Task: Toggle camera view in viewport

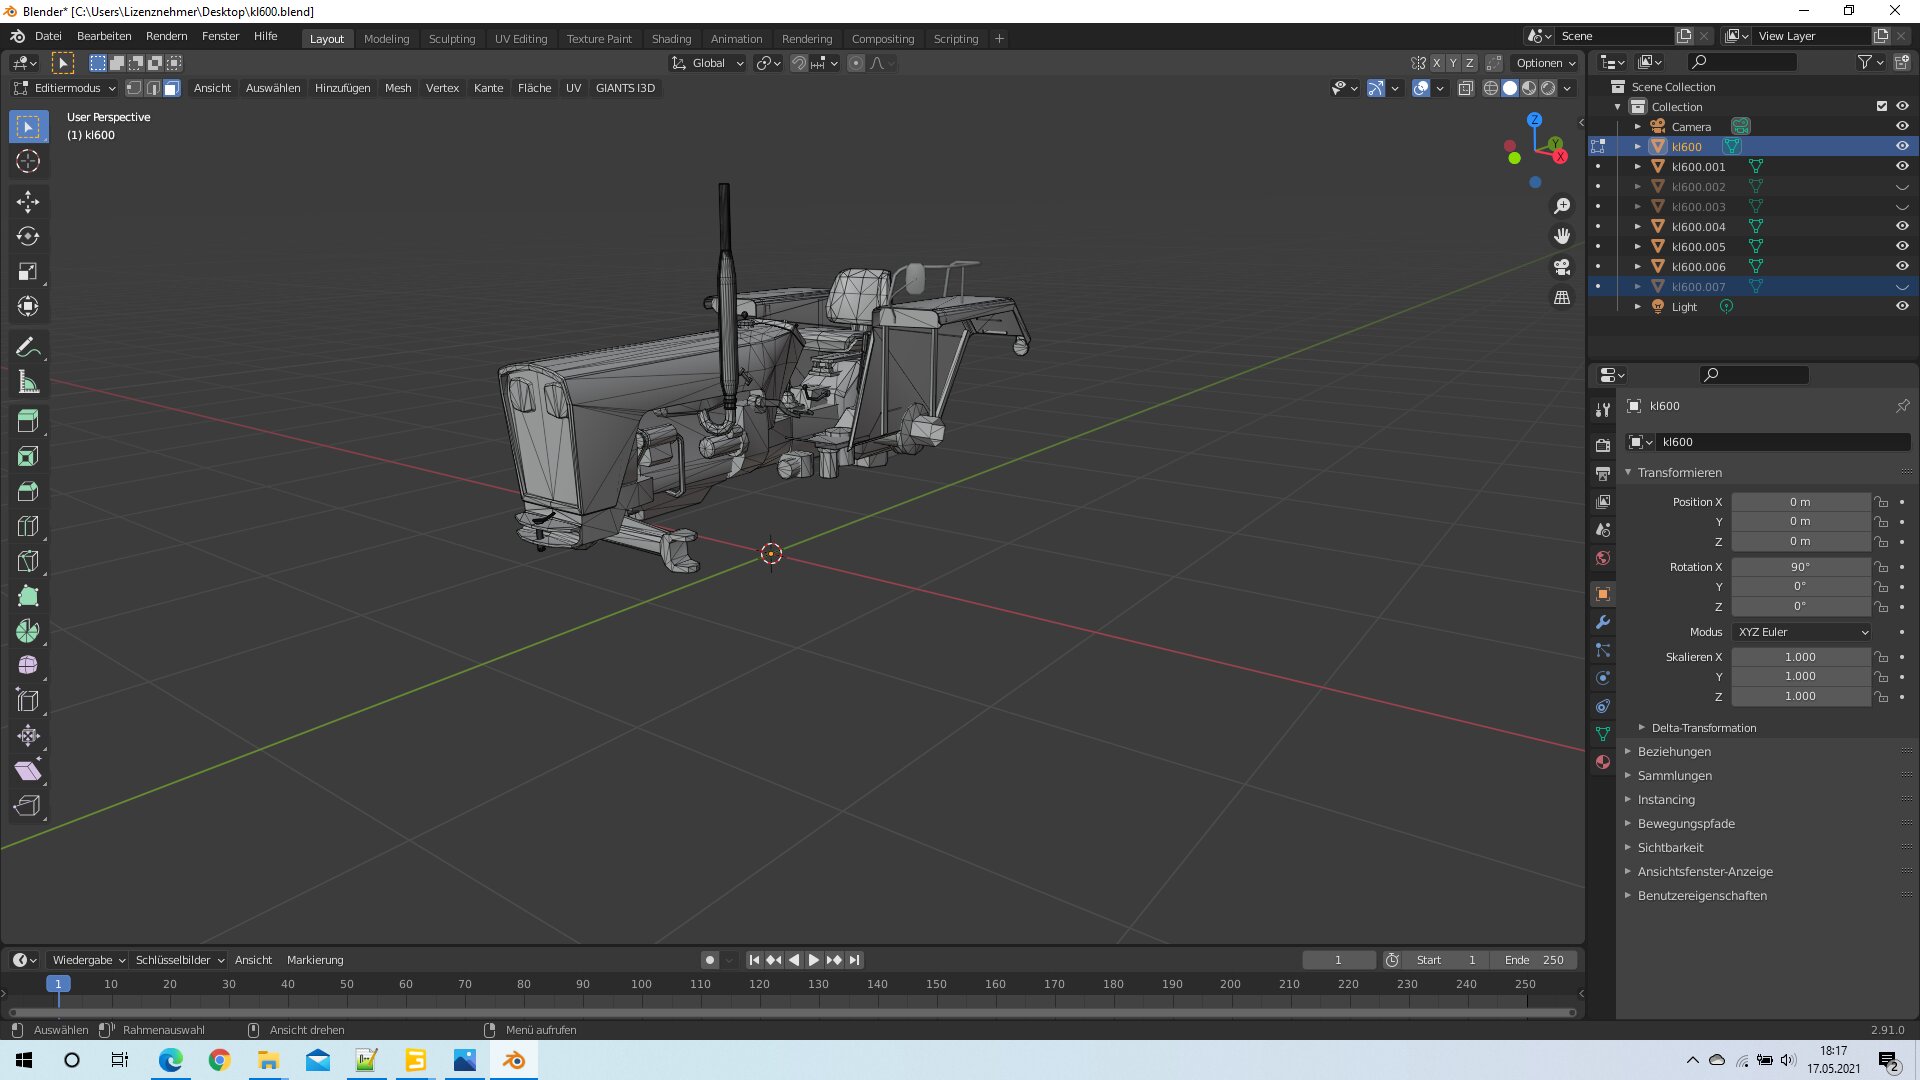Action: (x=1562, y=267)
